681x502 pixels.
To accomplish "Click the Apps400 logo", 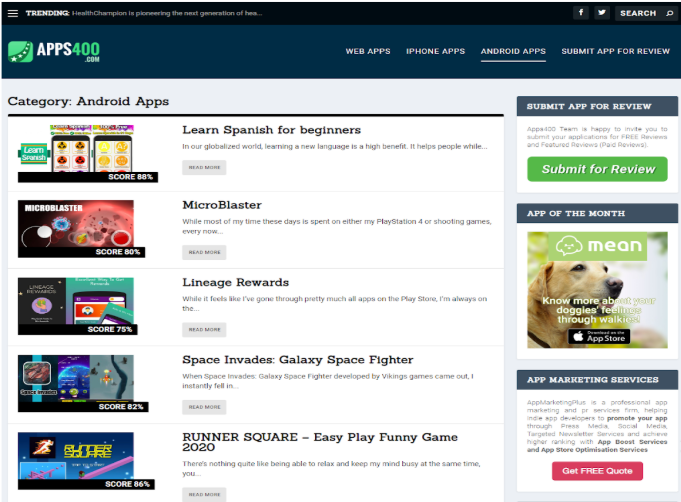I will pos(54,51).
